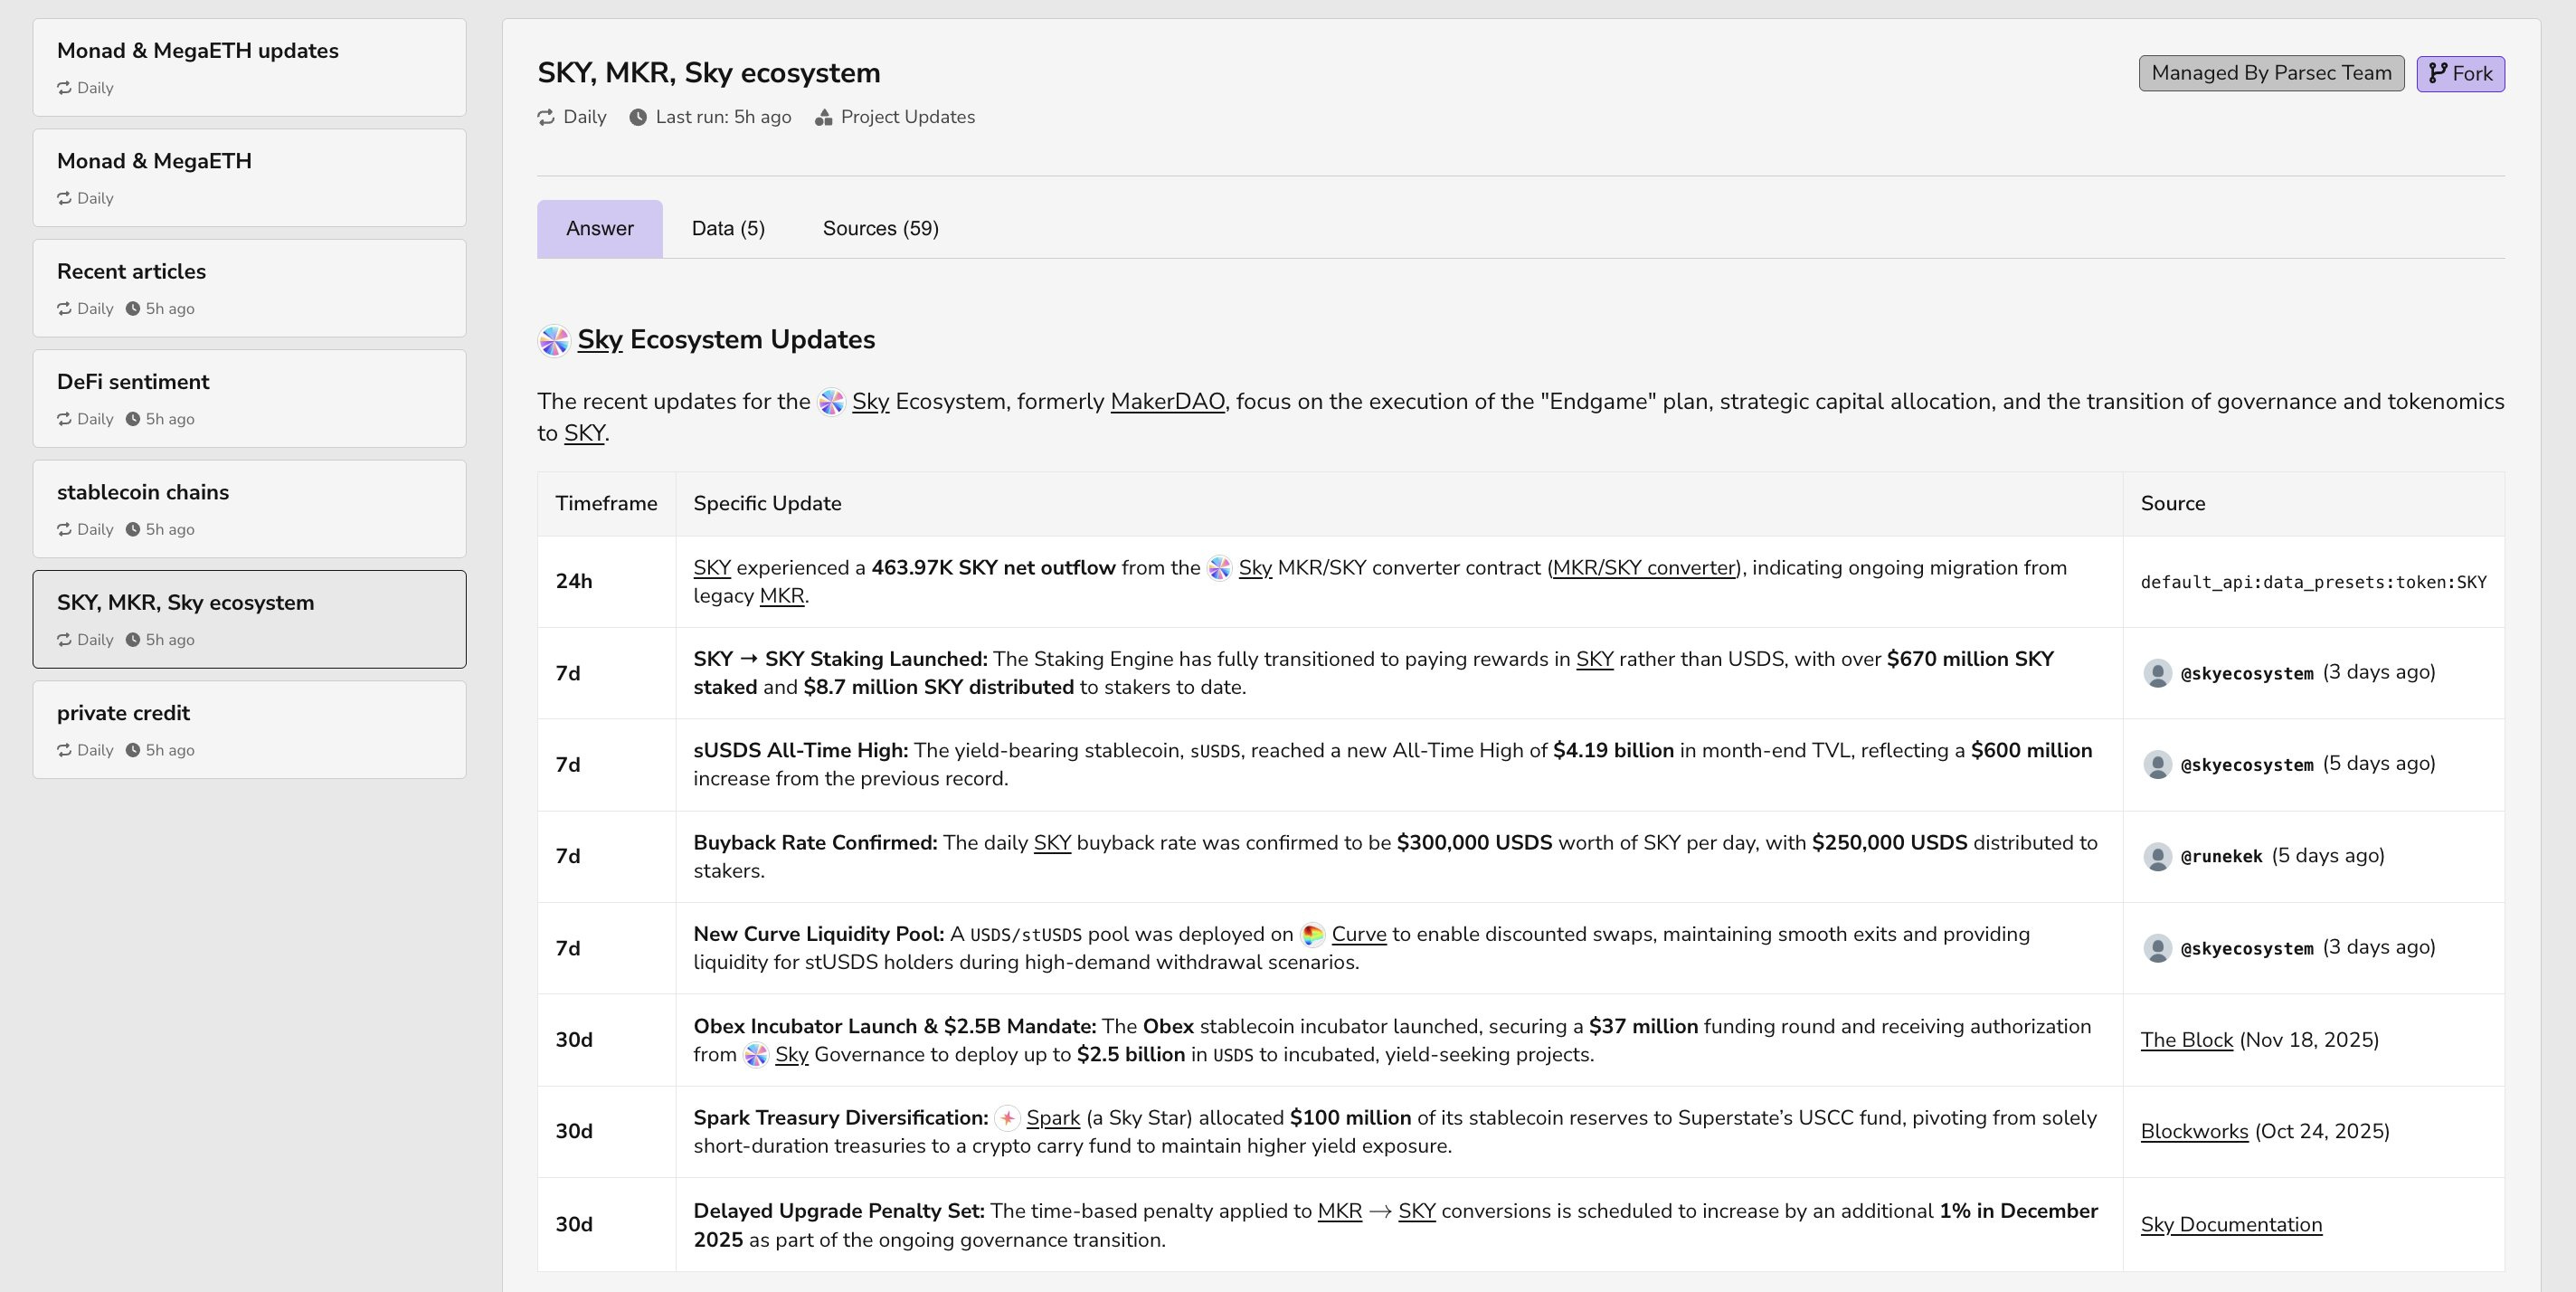Click the Curve logo icon in table
The image size is (2576, 1292).
point(1312,935)
